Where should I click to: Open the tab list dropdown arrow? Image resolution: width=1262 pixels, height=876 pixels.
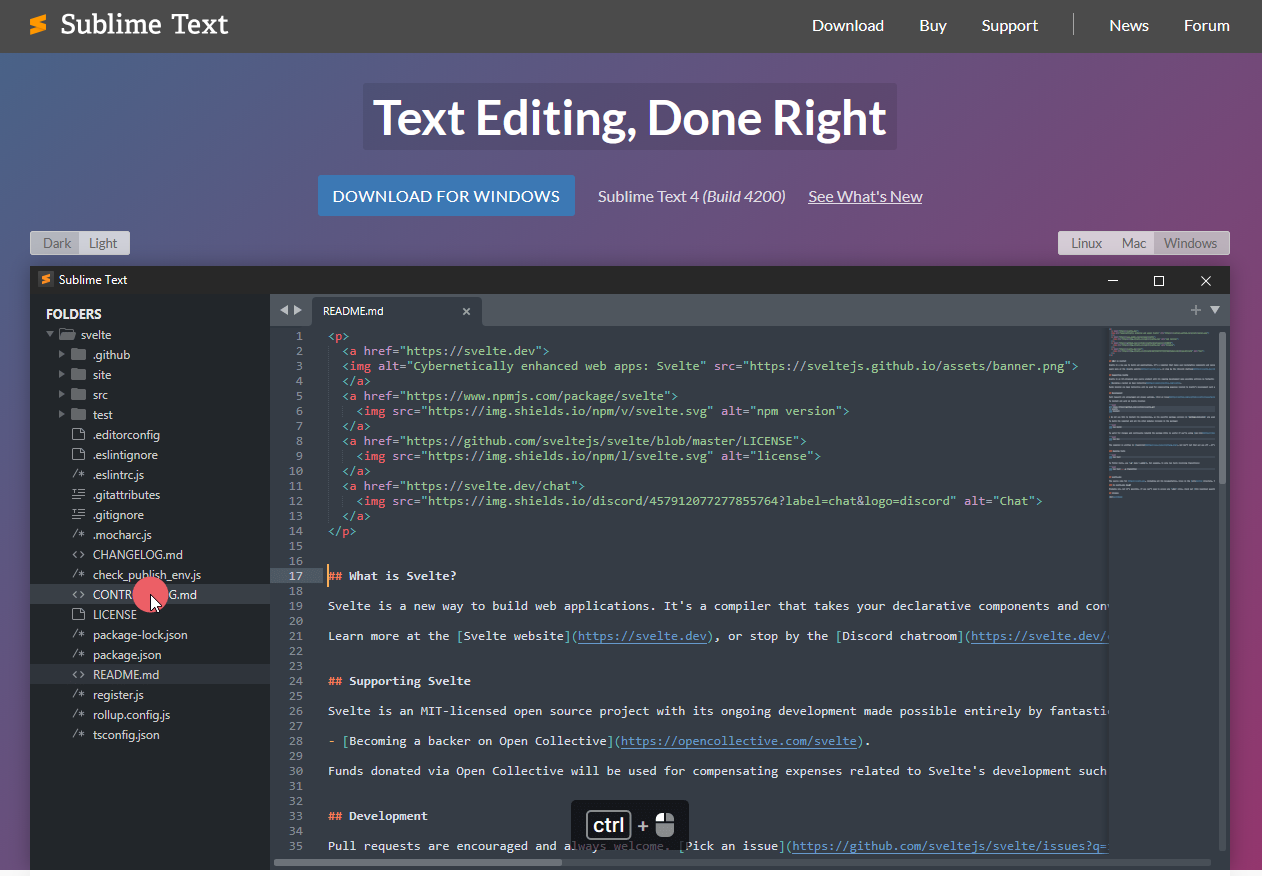(x=1215, y=310)
